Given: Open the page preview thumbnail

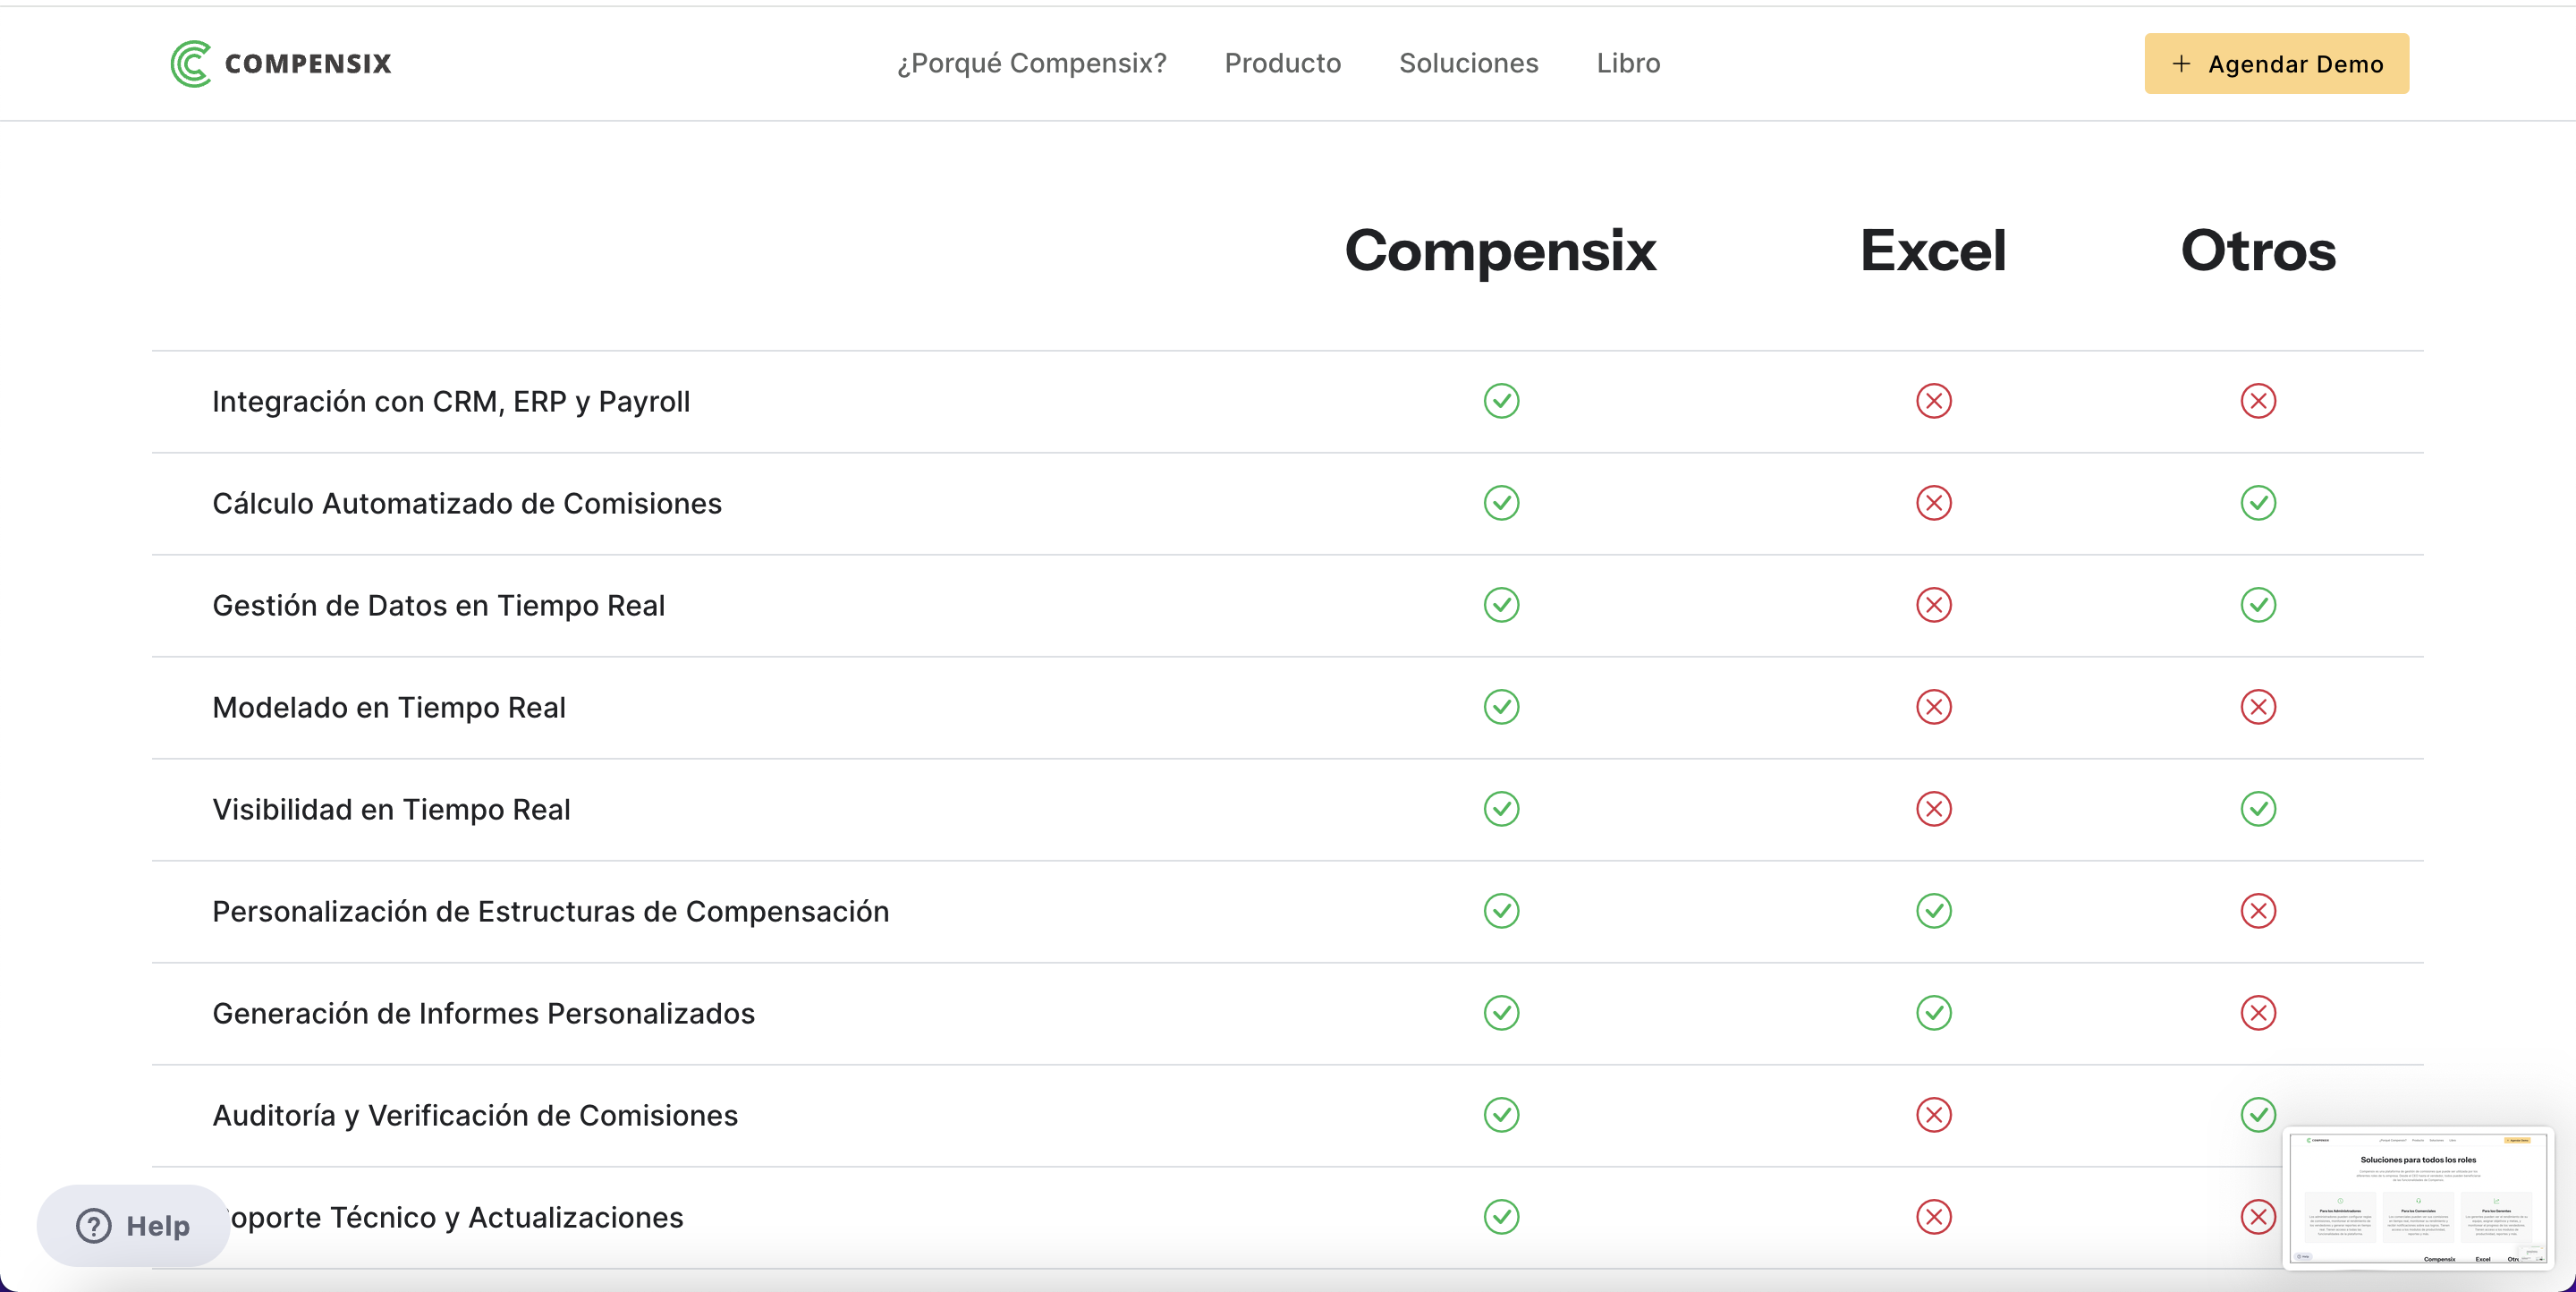Looking at the screenshot, I should (x=2418, y=1199).
